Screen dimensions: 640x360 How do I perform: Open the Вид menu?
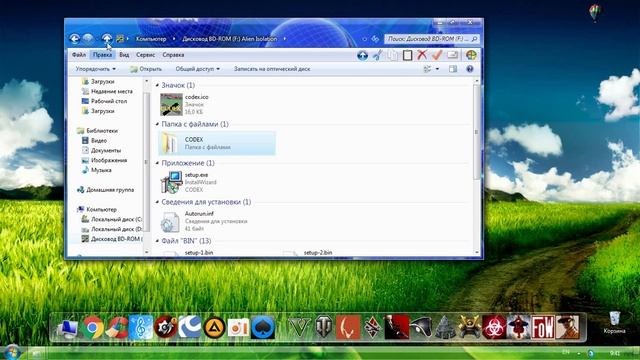click(124, 55)
